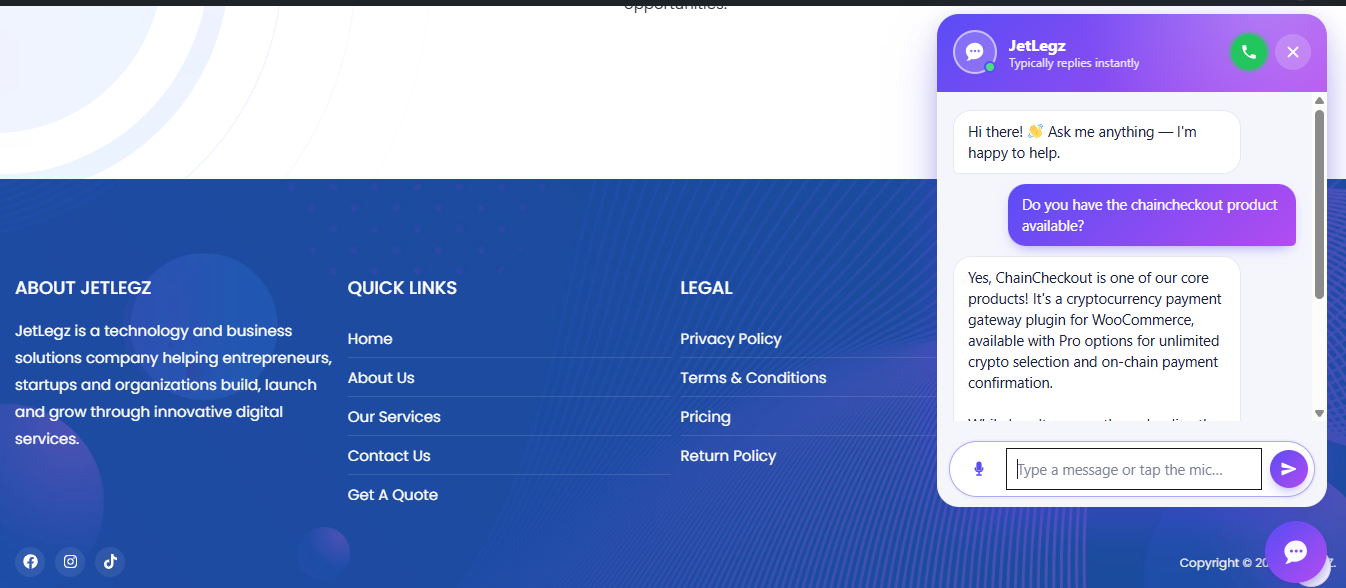The width and height of the screenshot is (1346, 588).
Task: Click the chat scrollbar thumb
Action: (x=1319, y=204)
